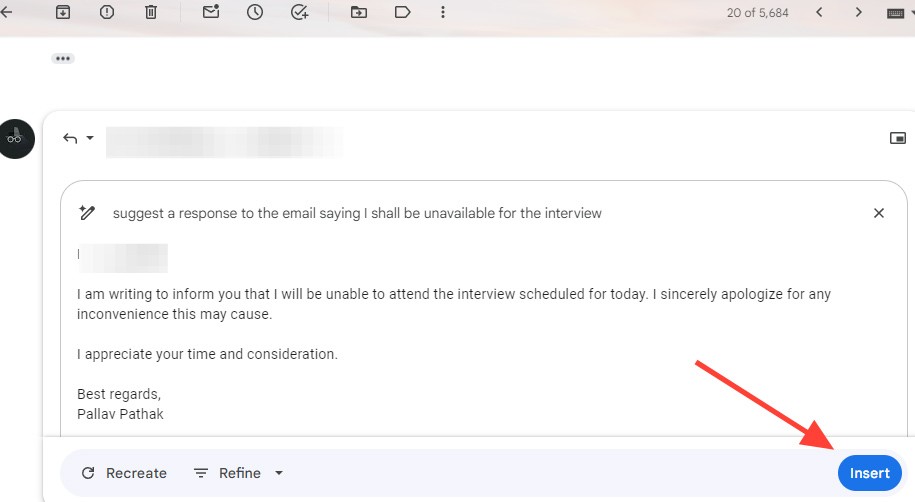Mark the email as unread
The height and width of the screenshot is (502, 915).
pos(211,12)
